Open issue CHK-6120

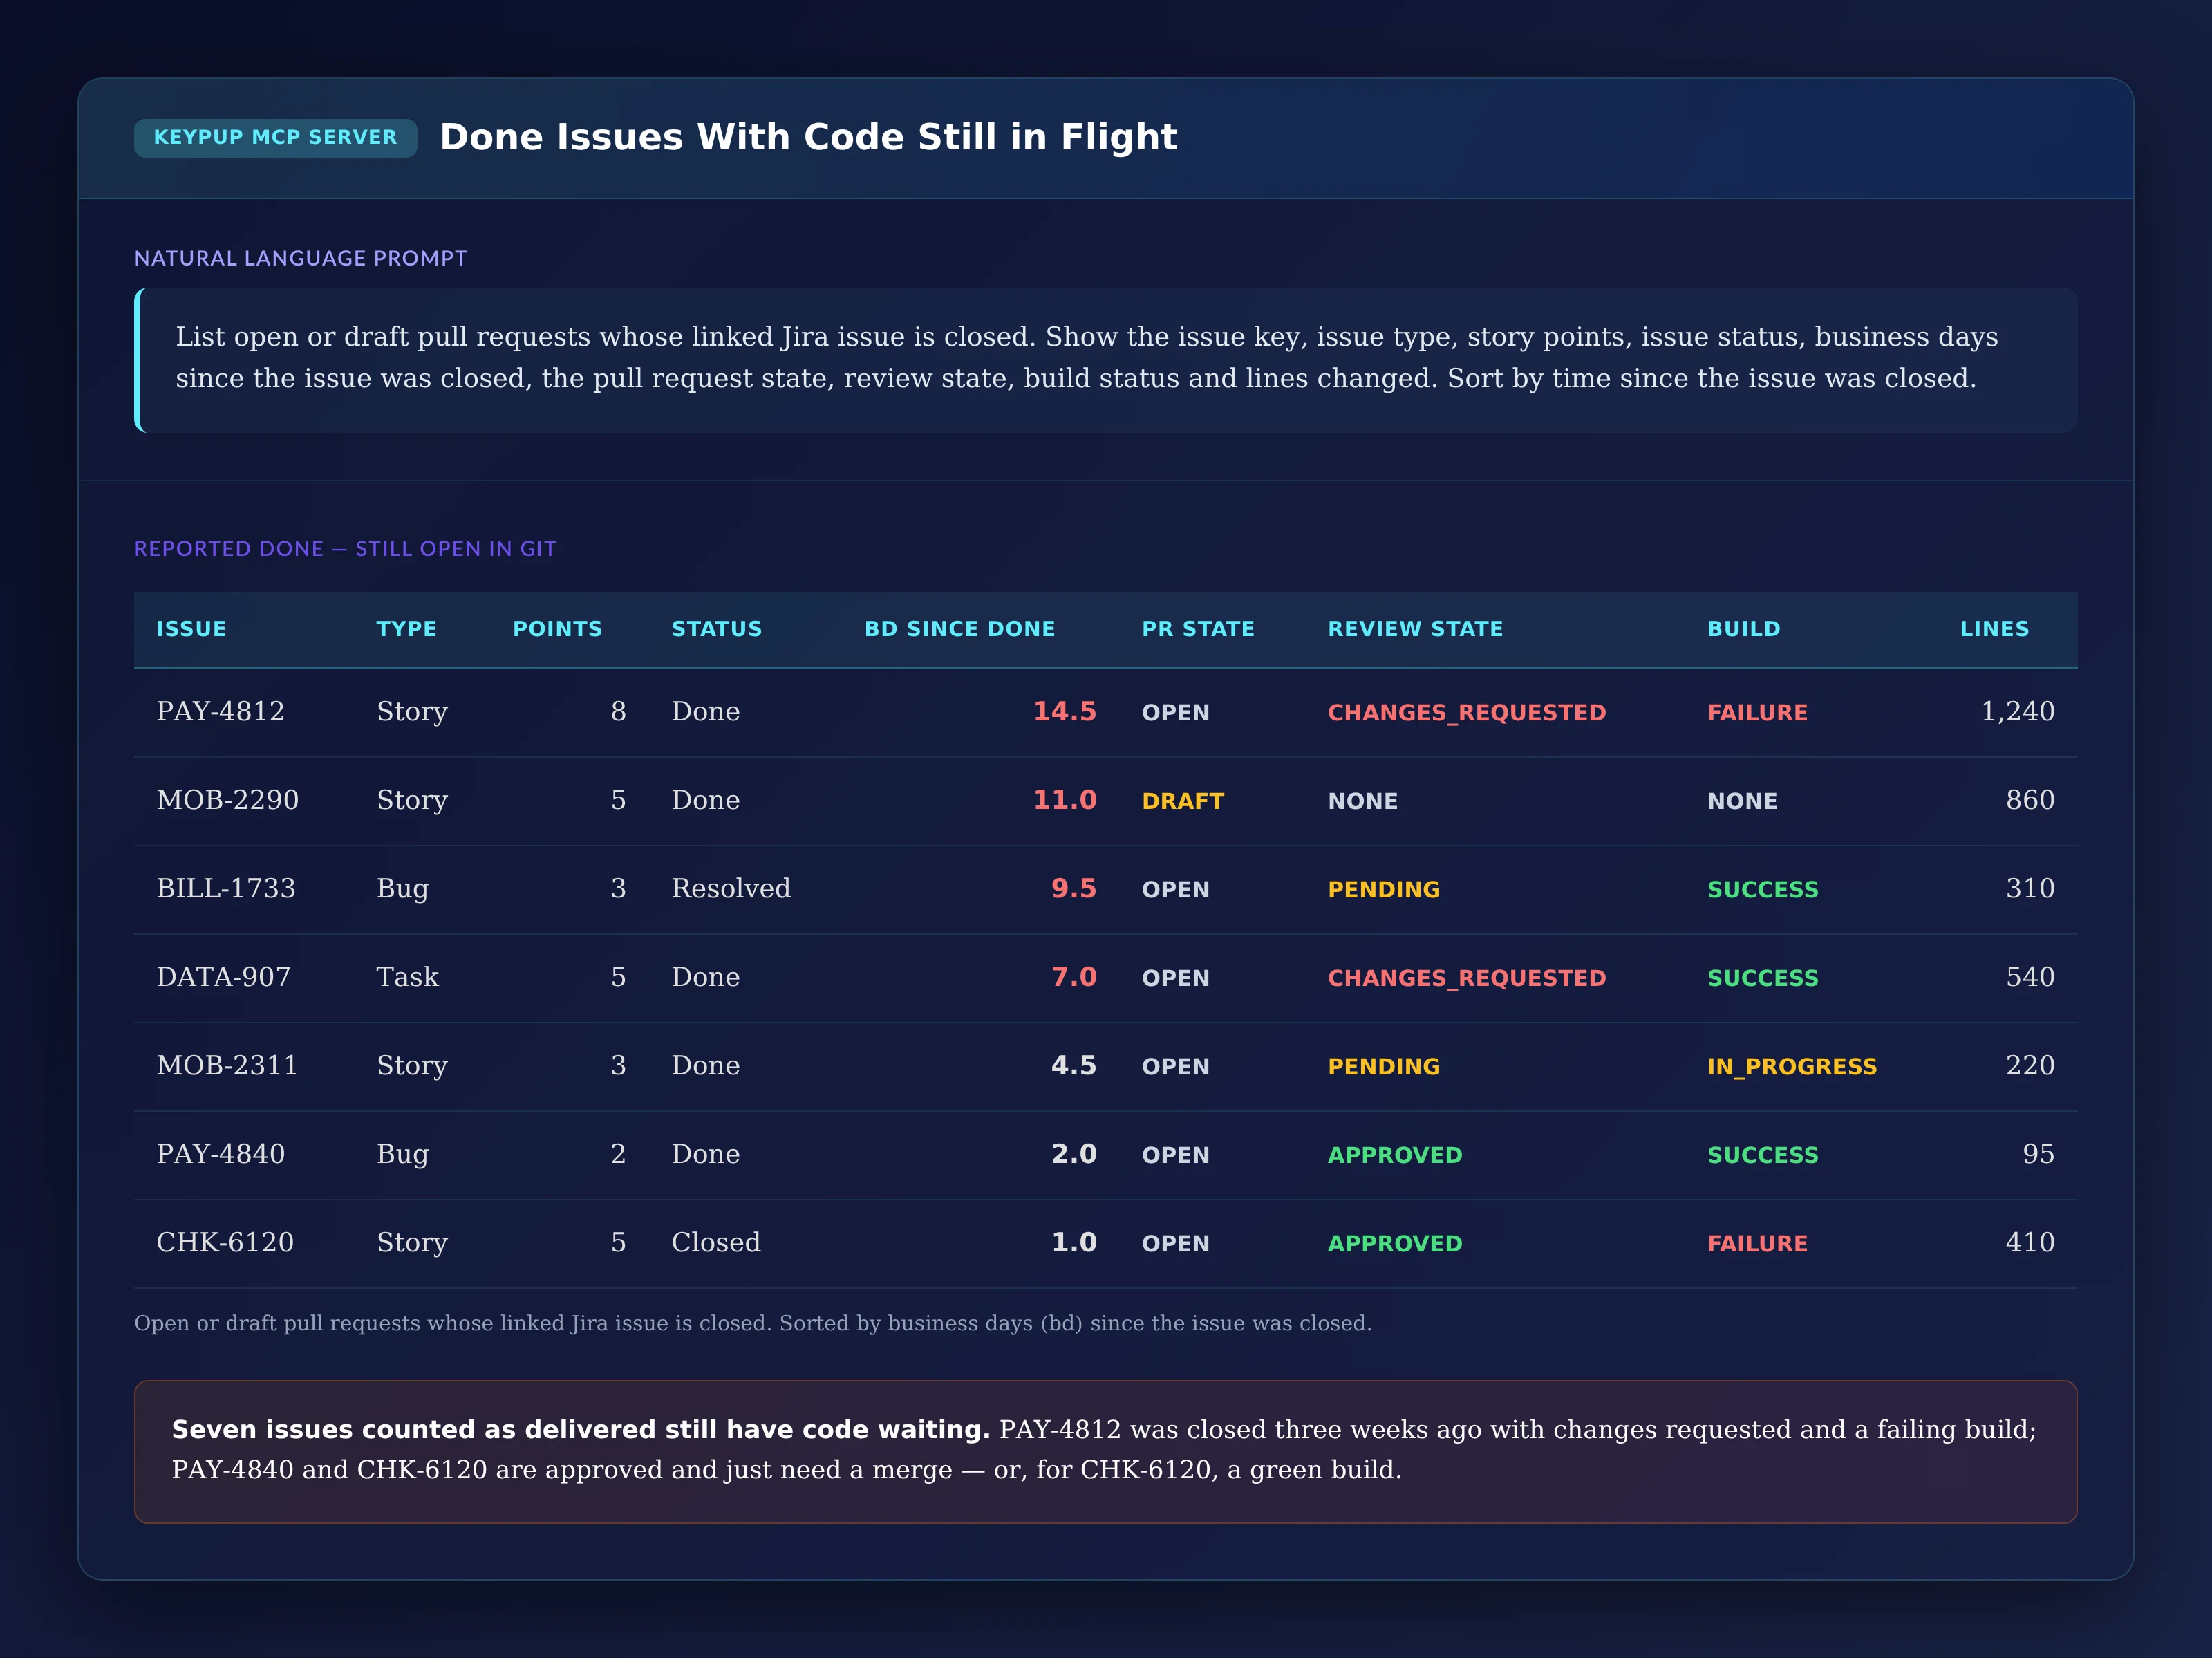(225, 1243)
